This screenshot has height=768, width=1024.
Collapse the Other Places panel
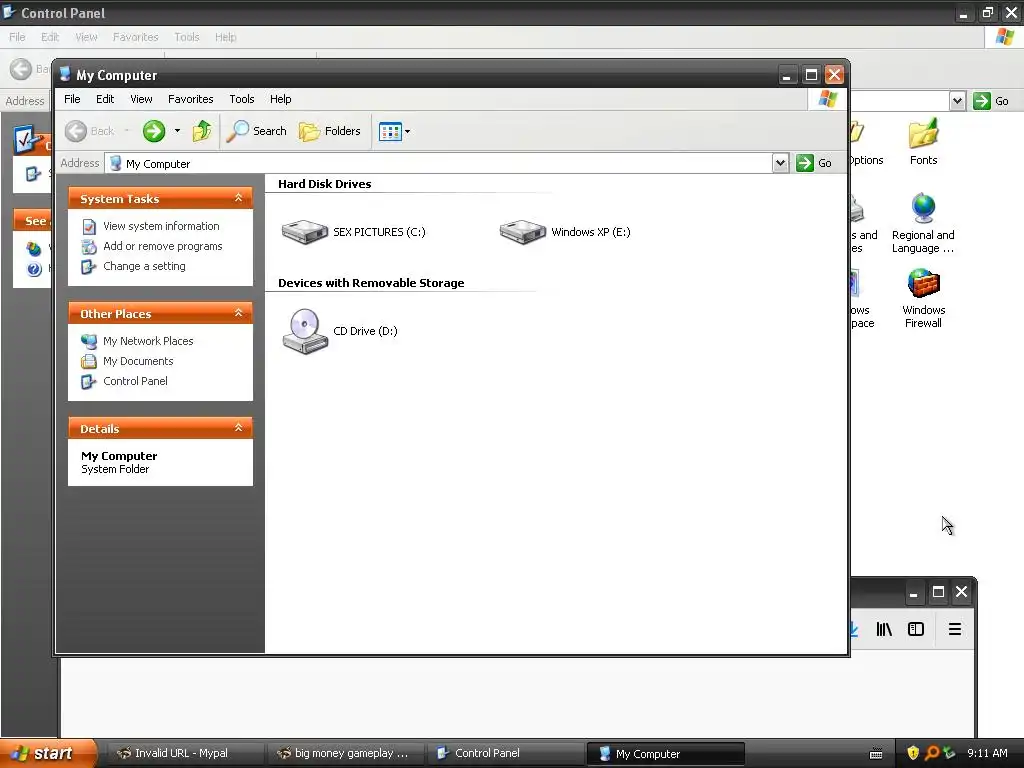(238, 313)
